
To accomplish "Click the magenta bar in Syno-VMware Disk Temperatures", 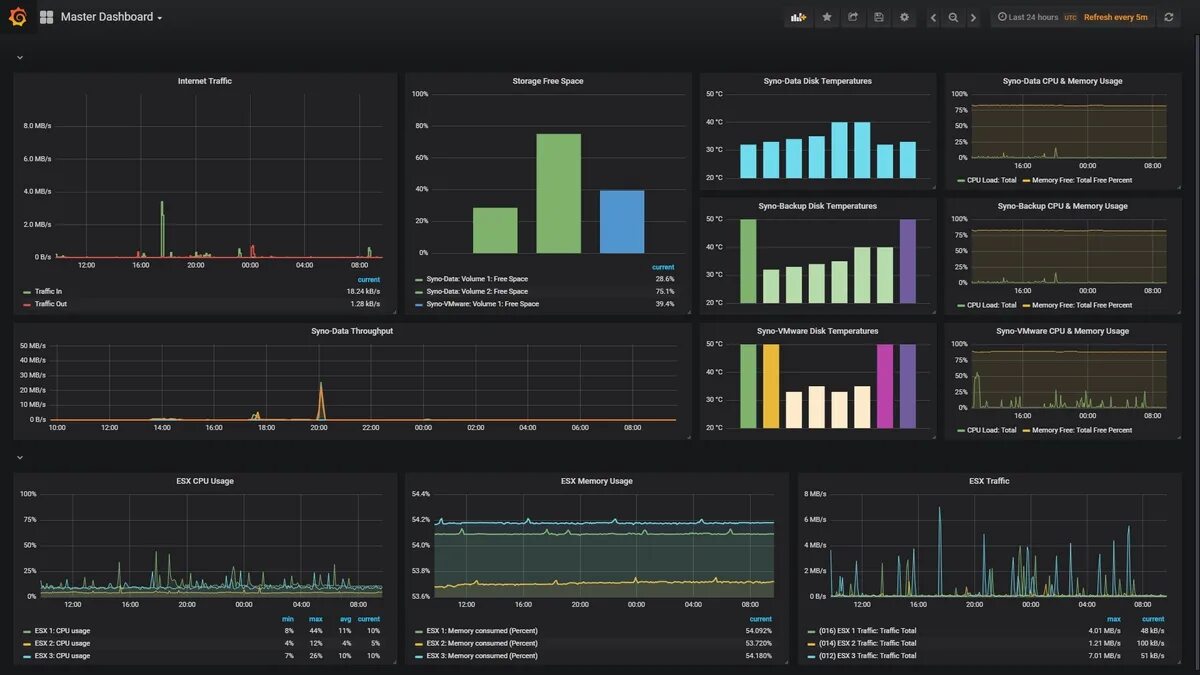I will 885,386.
